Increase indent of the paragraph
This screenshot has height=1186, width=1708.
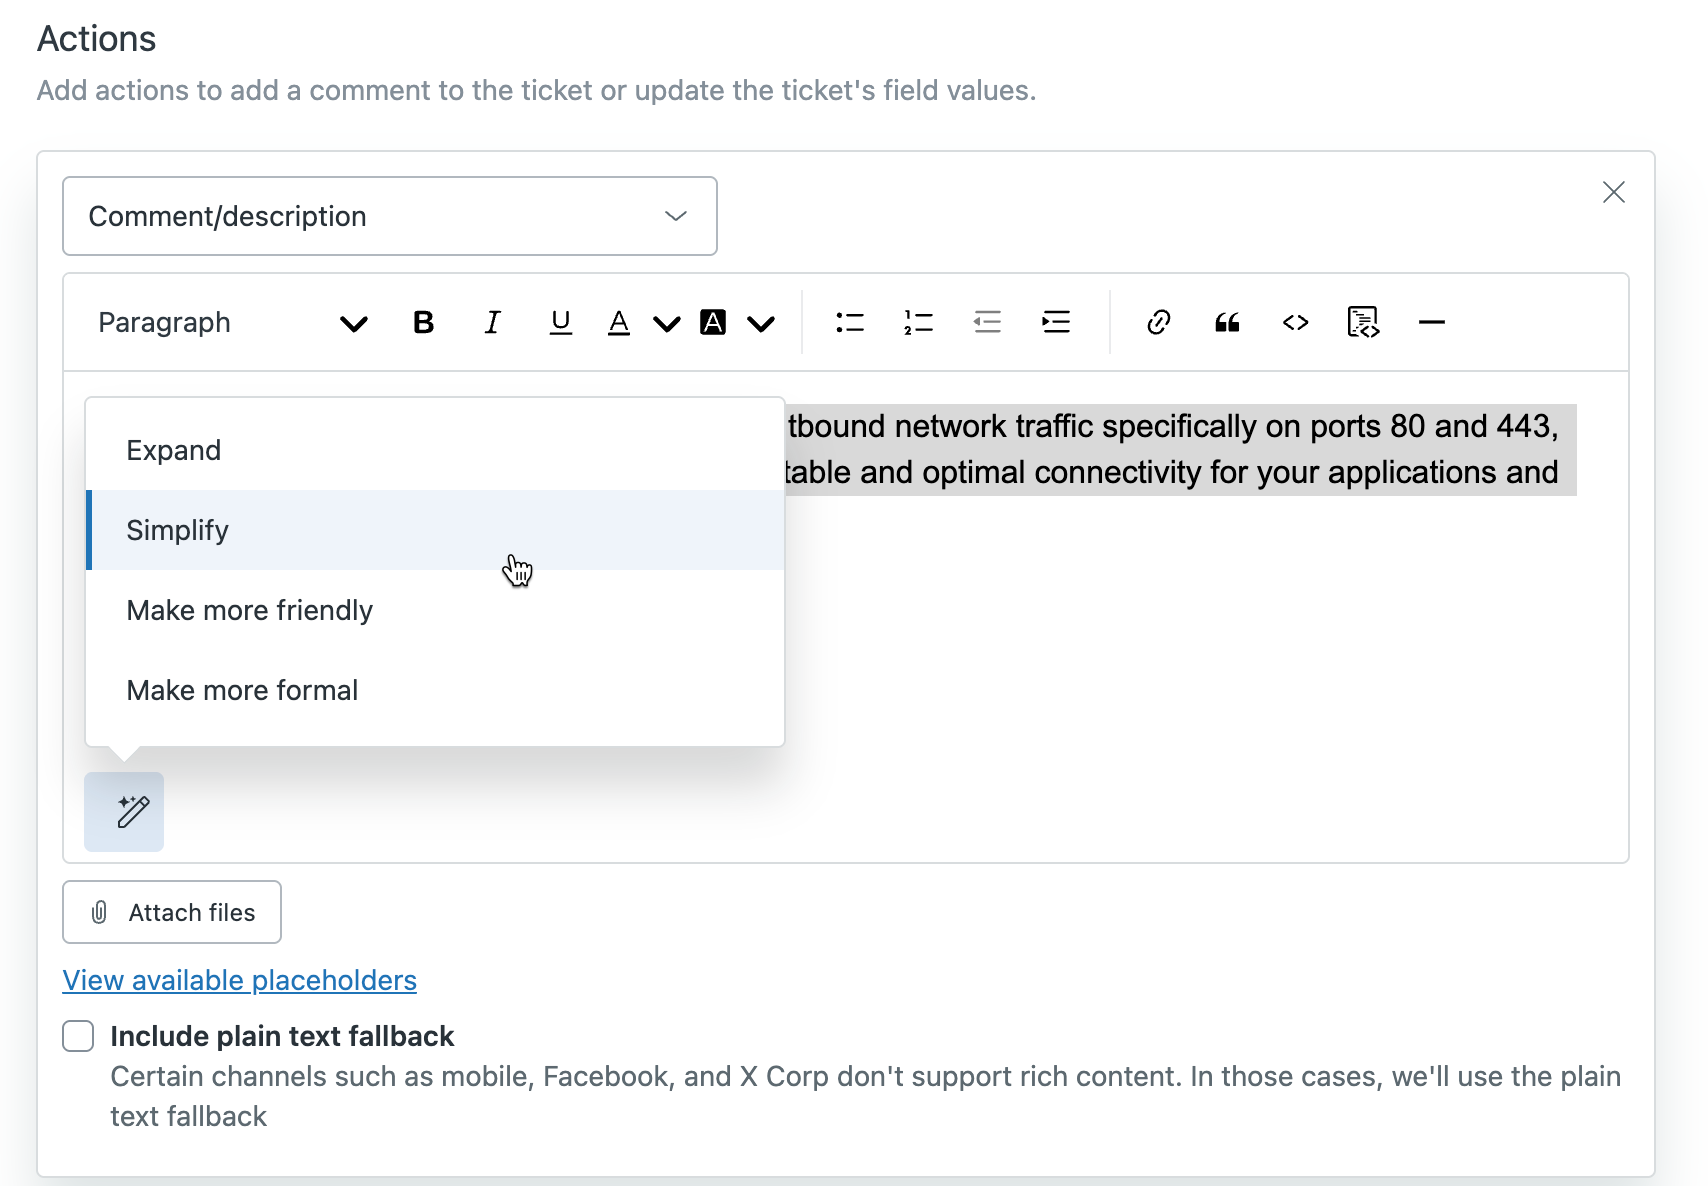click(x=1056, y=322)
